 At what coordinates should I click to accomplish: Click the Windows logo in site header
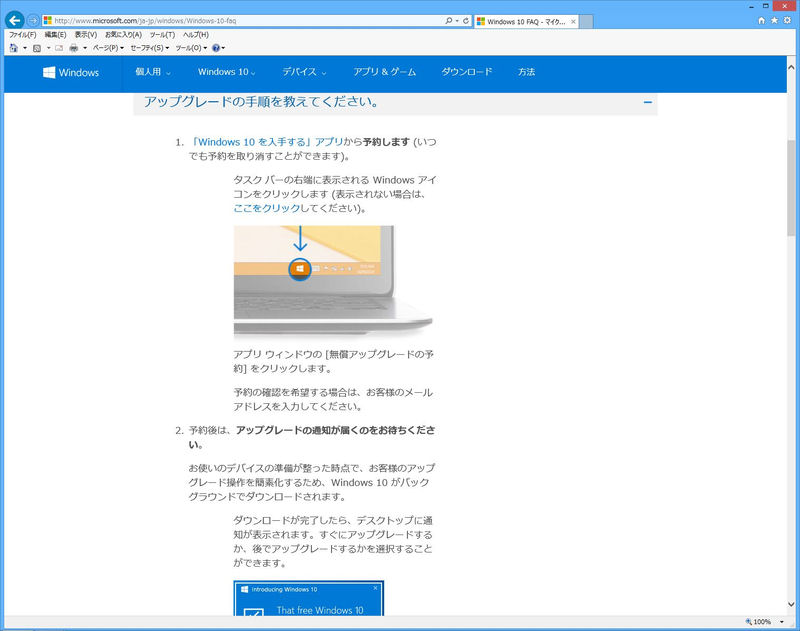click(x=71, y=72)
